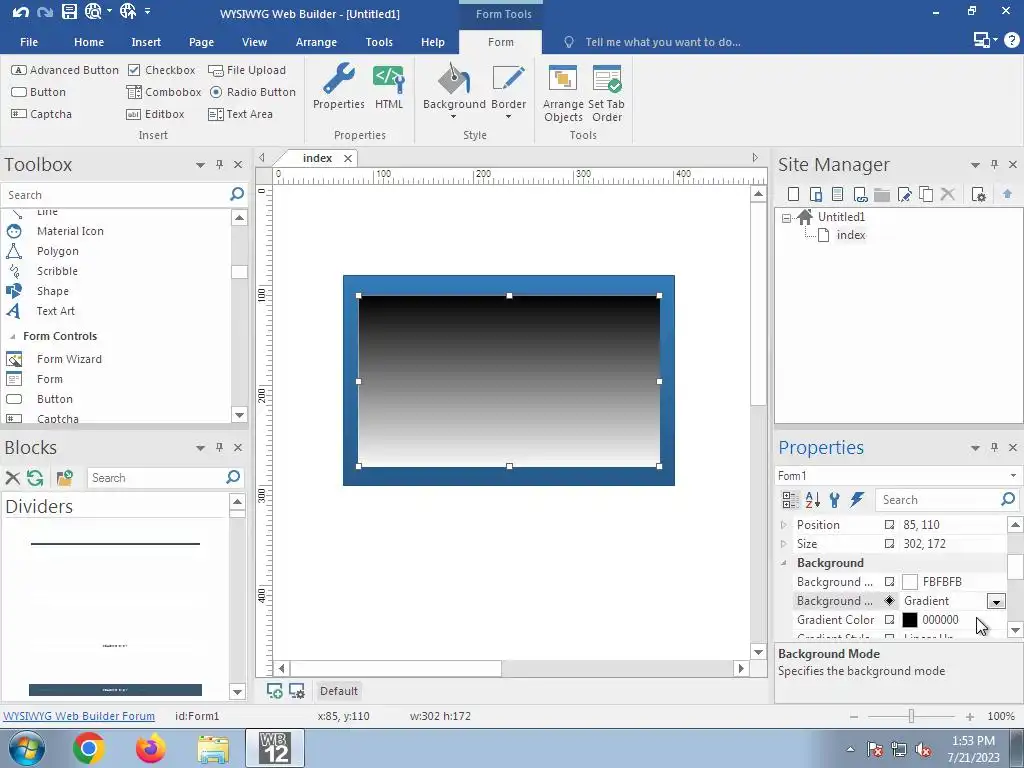Click the black Gradient Color swatch
The image size is (1024, 768).
[910, 620]
